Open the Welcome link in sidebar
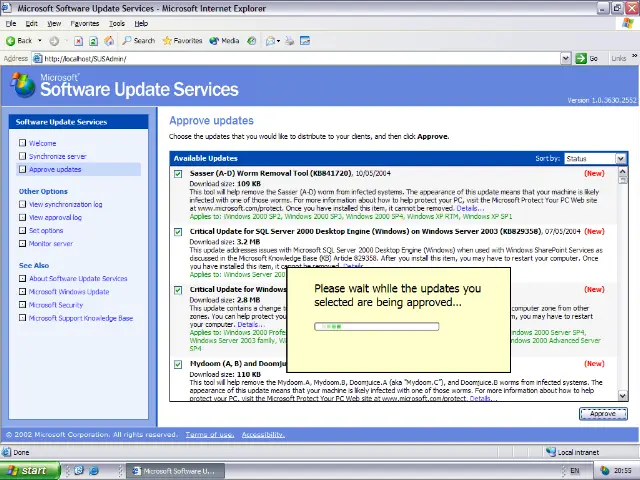 pyautogui.click(x=42, y=143)
